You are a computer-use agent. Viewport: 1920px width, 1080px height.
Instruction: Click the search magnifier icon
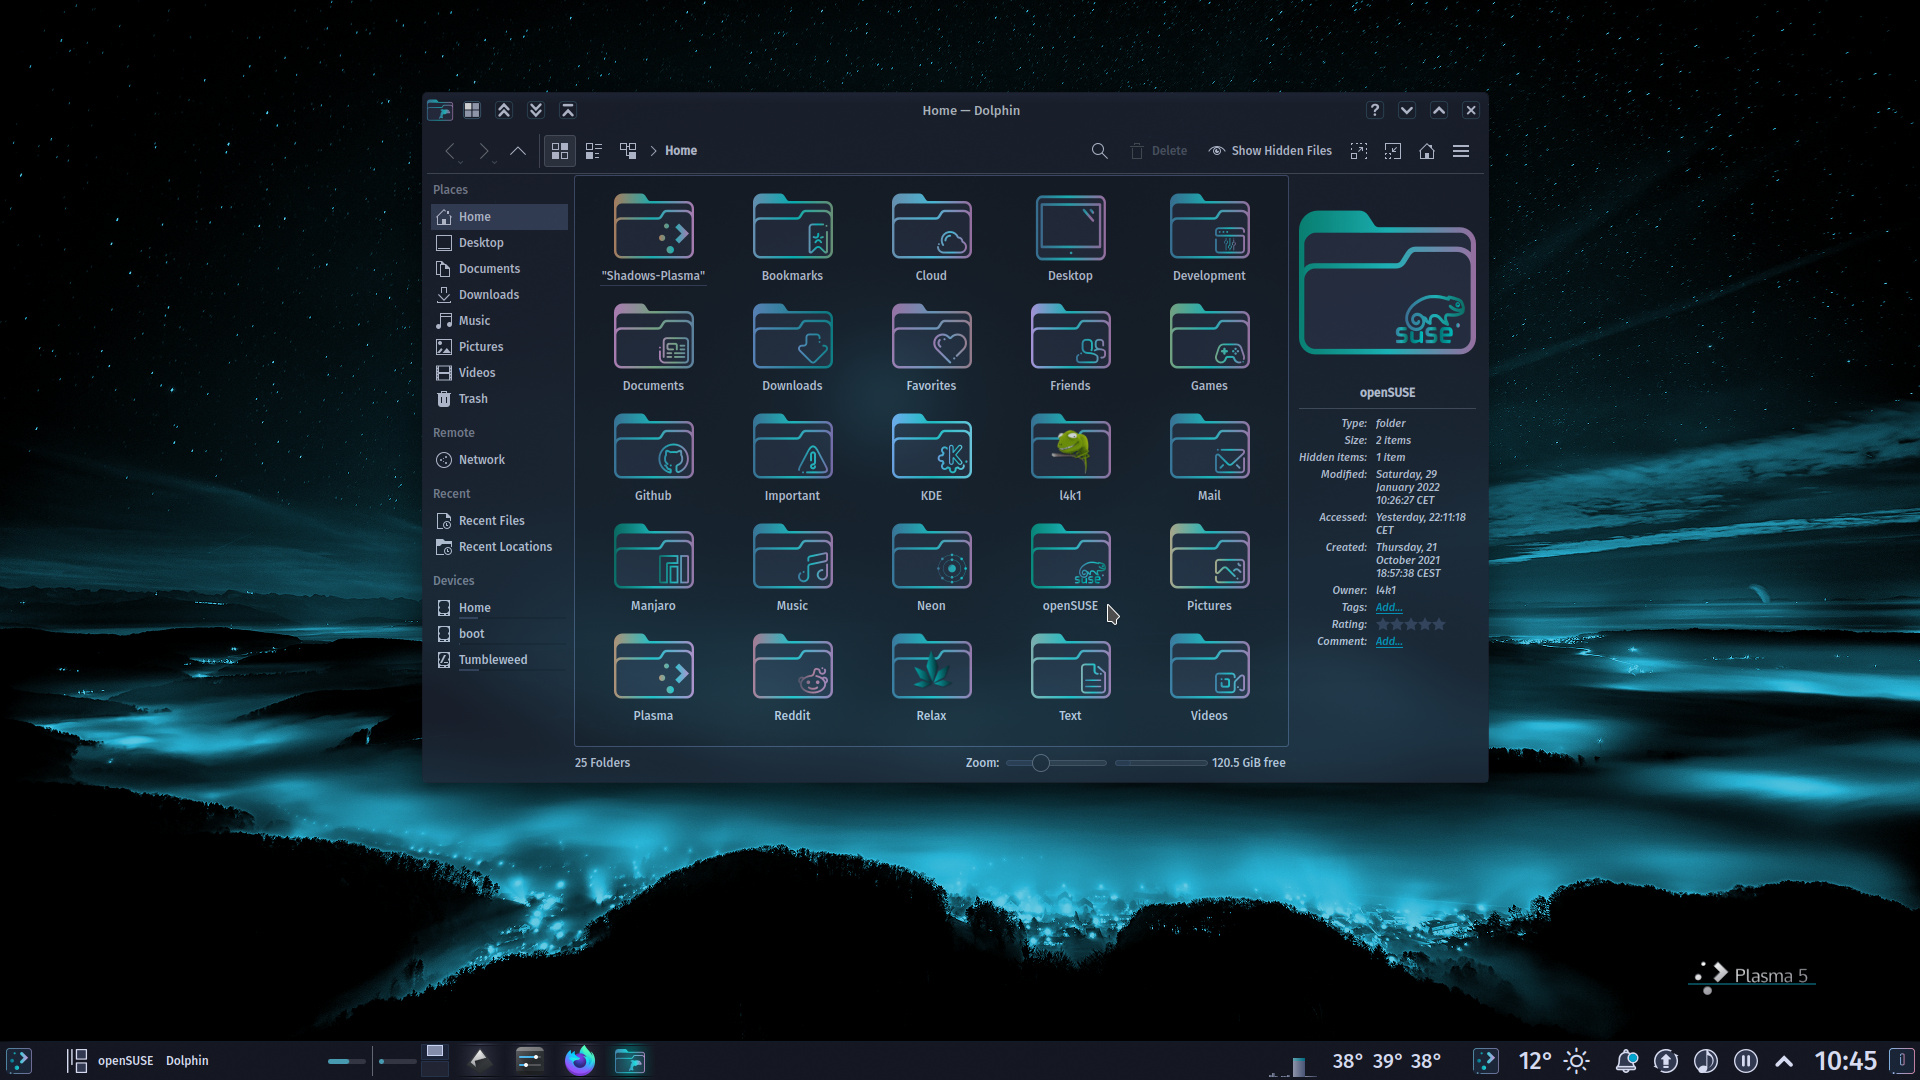coord(1099,151)
